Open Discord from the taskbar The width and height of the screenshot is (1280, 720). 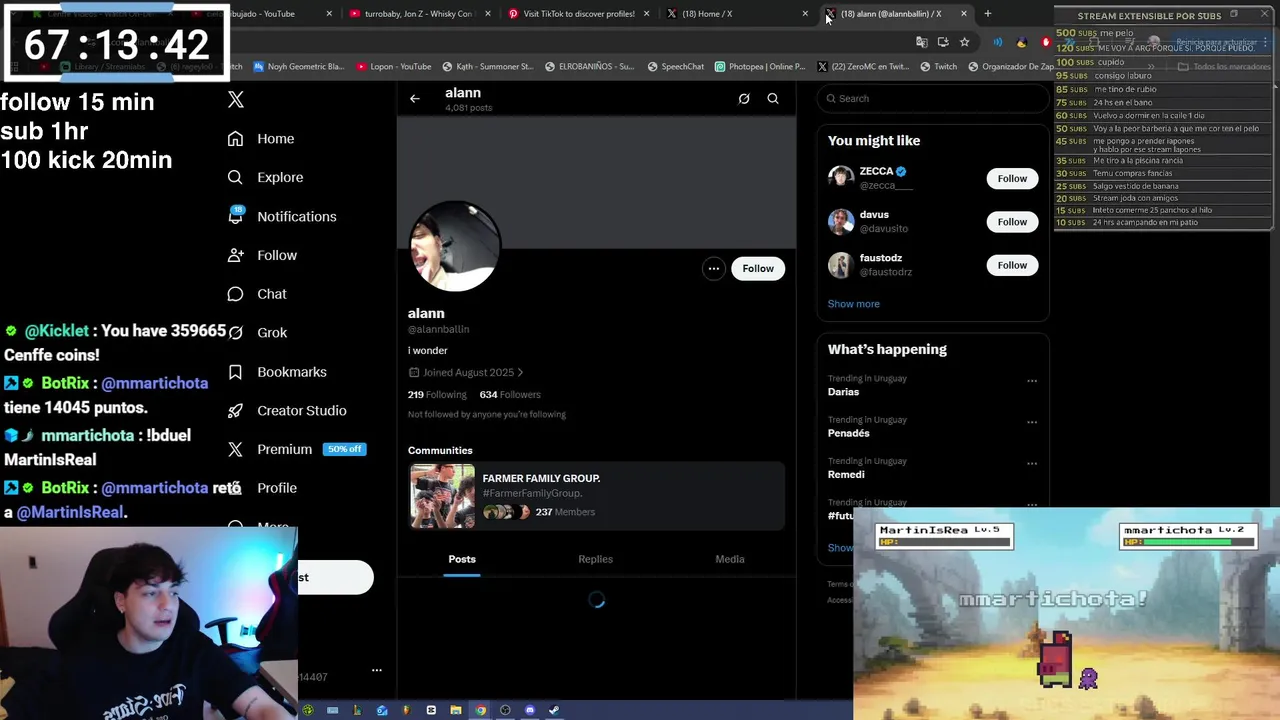(x=530, y=710)
